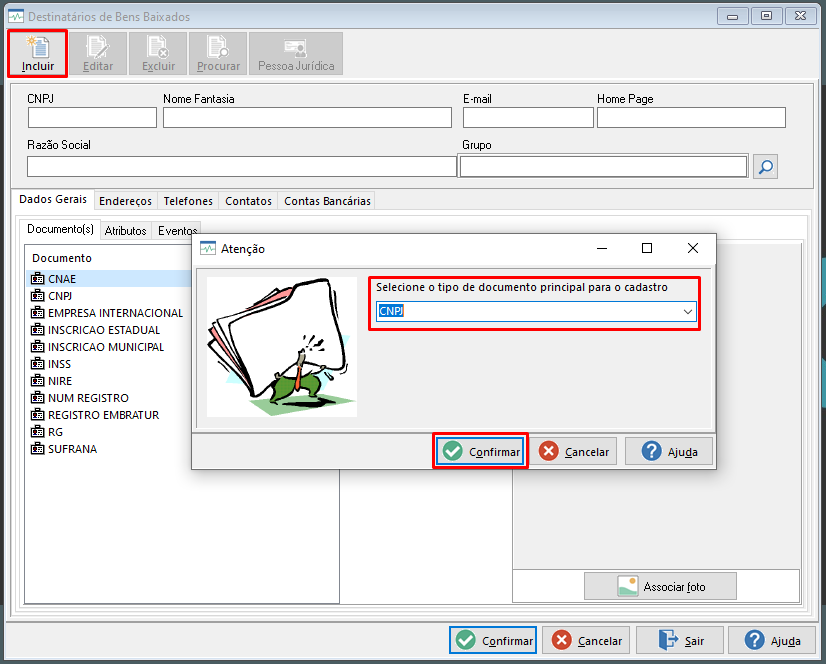
Task: Click the paper stack illustration
Action: point(282,347)
